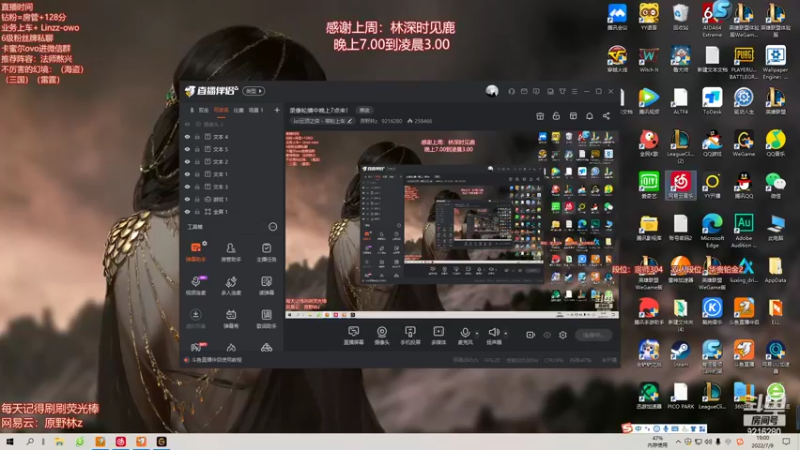Hide the 文本 5 source
The image size is (800, 450).
point(187,149)
